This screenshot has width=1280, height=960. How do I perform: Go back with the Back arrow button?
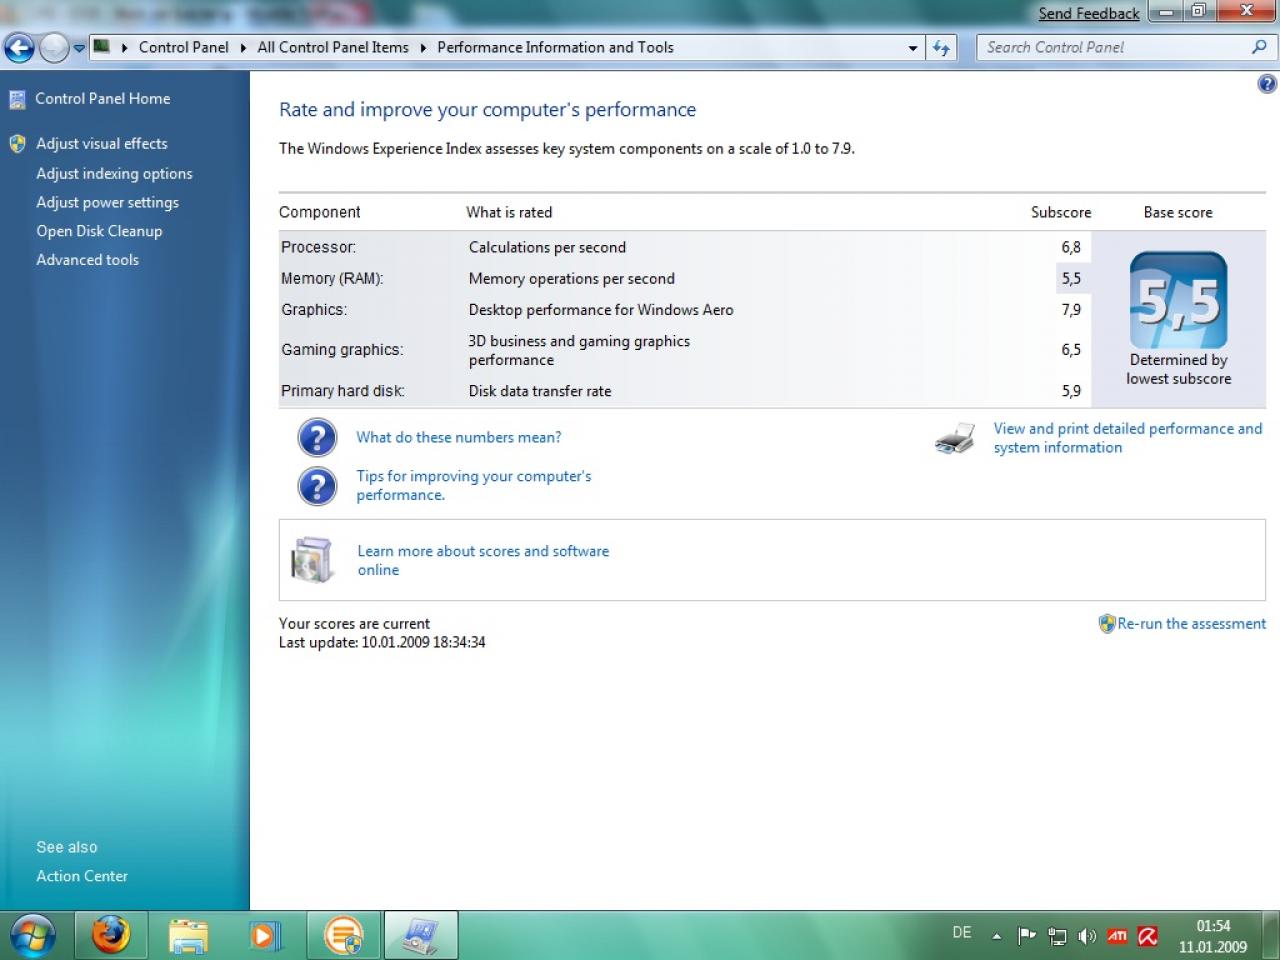click(x=19, y=47)
